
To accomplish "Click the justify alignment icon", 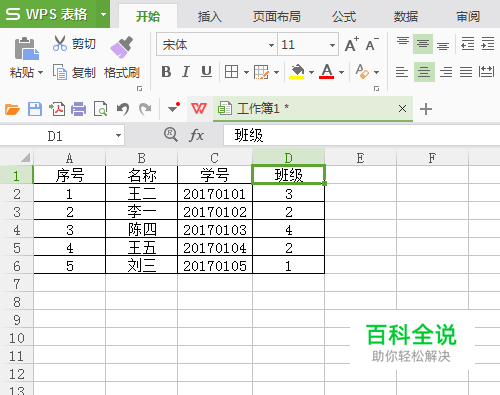I will [x=466, y=72].
